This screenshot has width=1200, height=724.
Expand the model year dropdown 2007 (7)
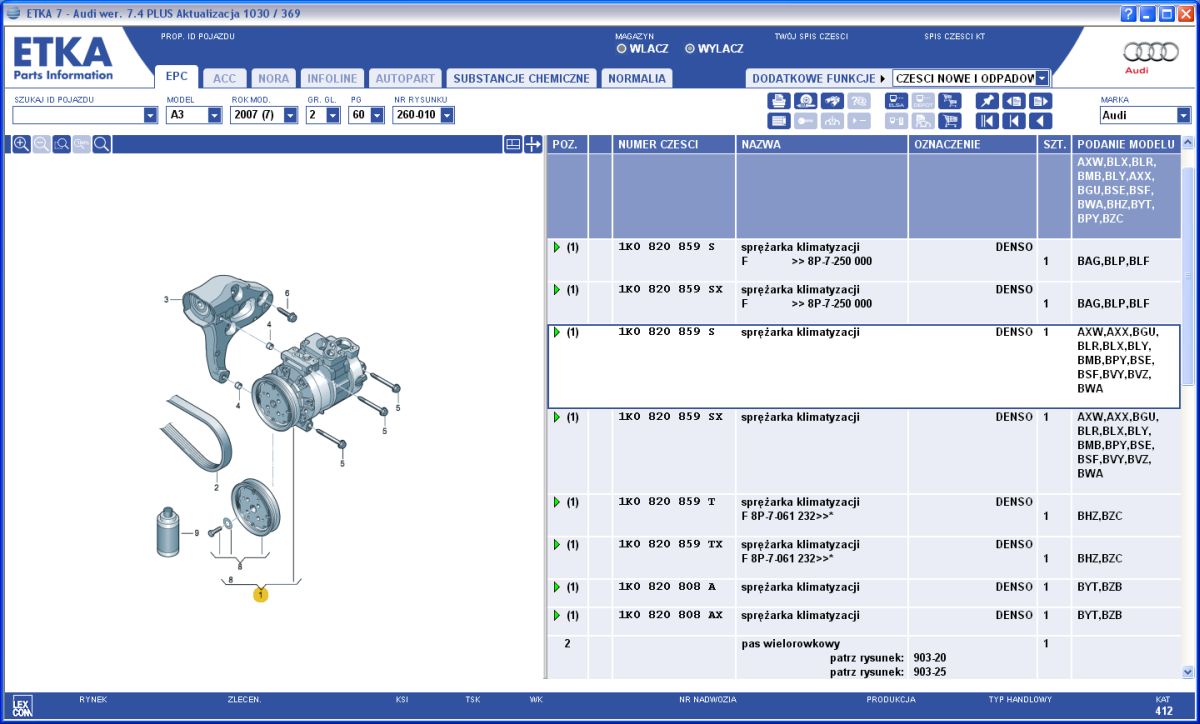coord(291,116)
